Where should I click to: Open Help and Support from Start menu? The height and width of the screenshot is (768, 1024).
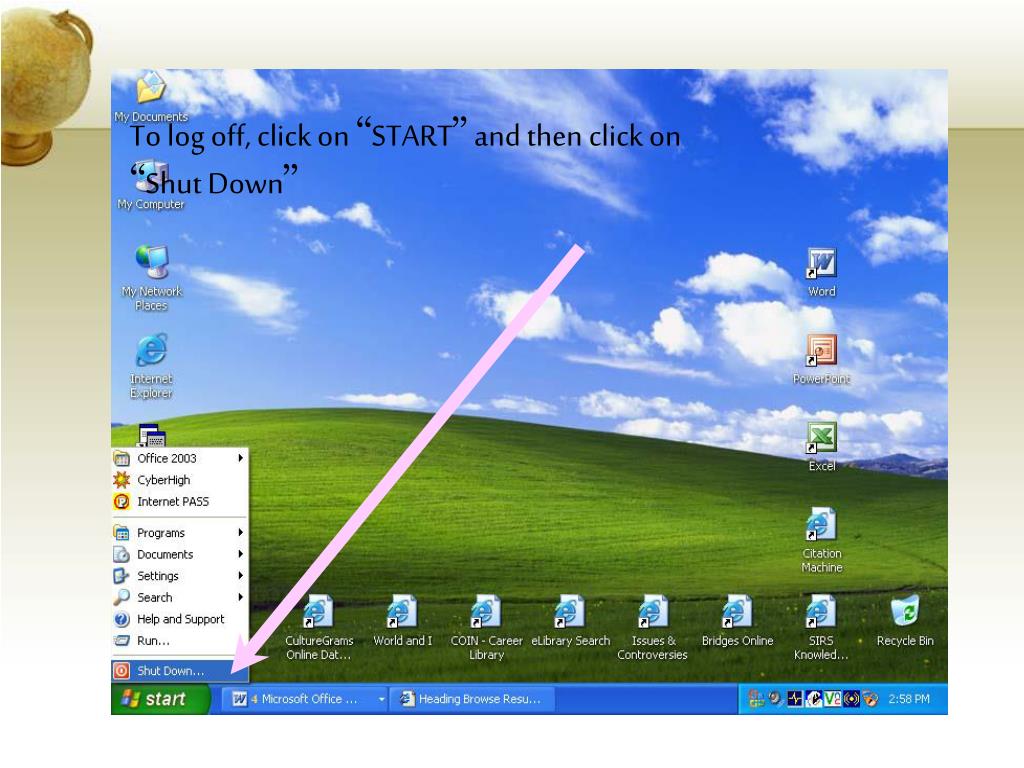[x=180, y=619]
